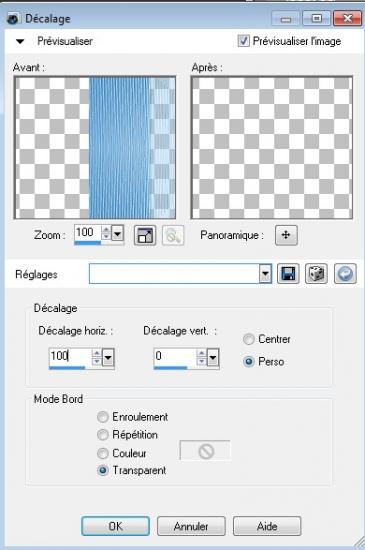Select the Perso radio button

[x=249, y=362]
